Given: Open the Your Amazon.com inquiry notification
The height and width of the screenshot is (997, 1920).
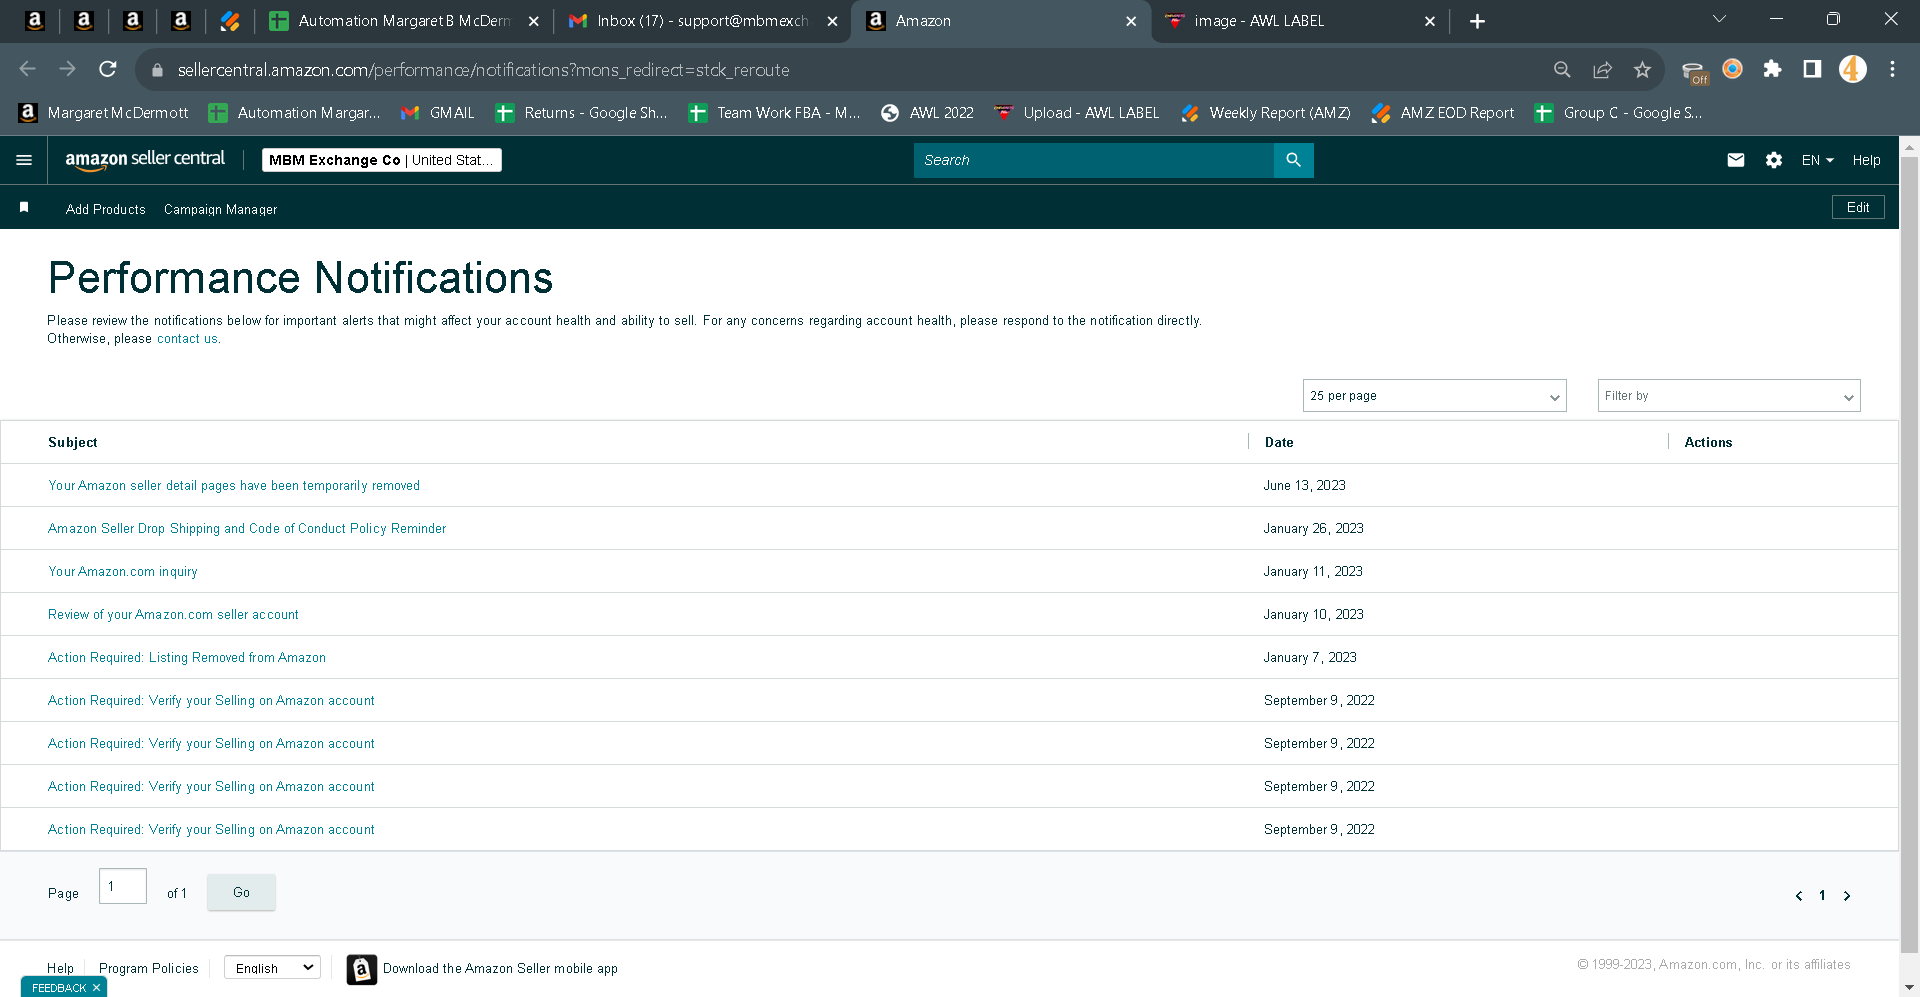Looking at the screenshot, I should tap(123, 572).
